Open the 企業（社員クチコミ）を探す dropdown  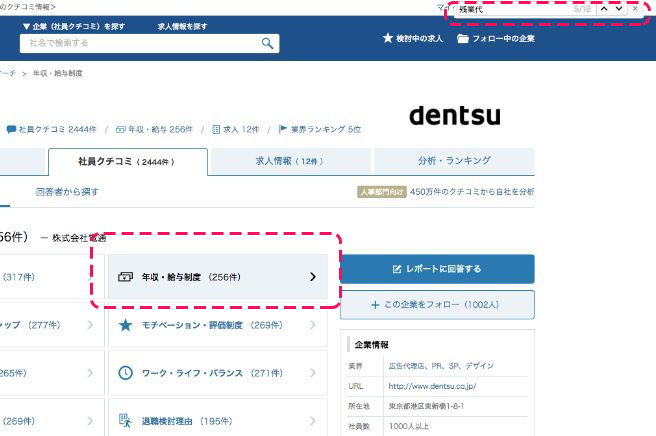[74, 26]
